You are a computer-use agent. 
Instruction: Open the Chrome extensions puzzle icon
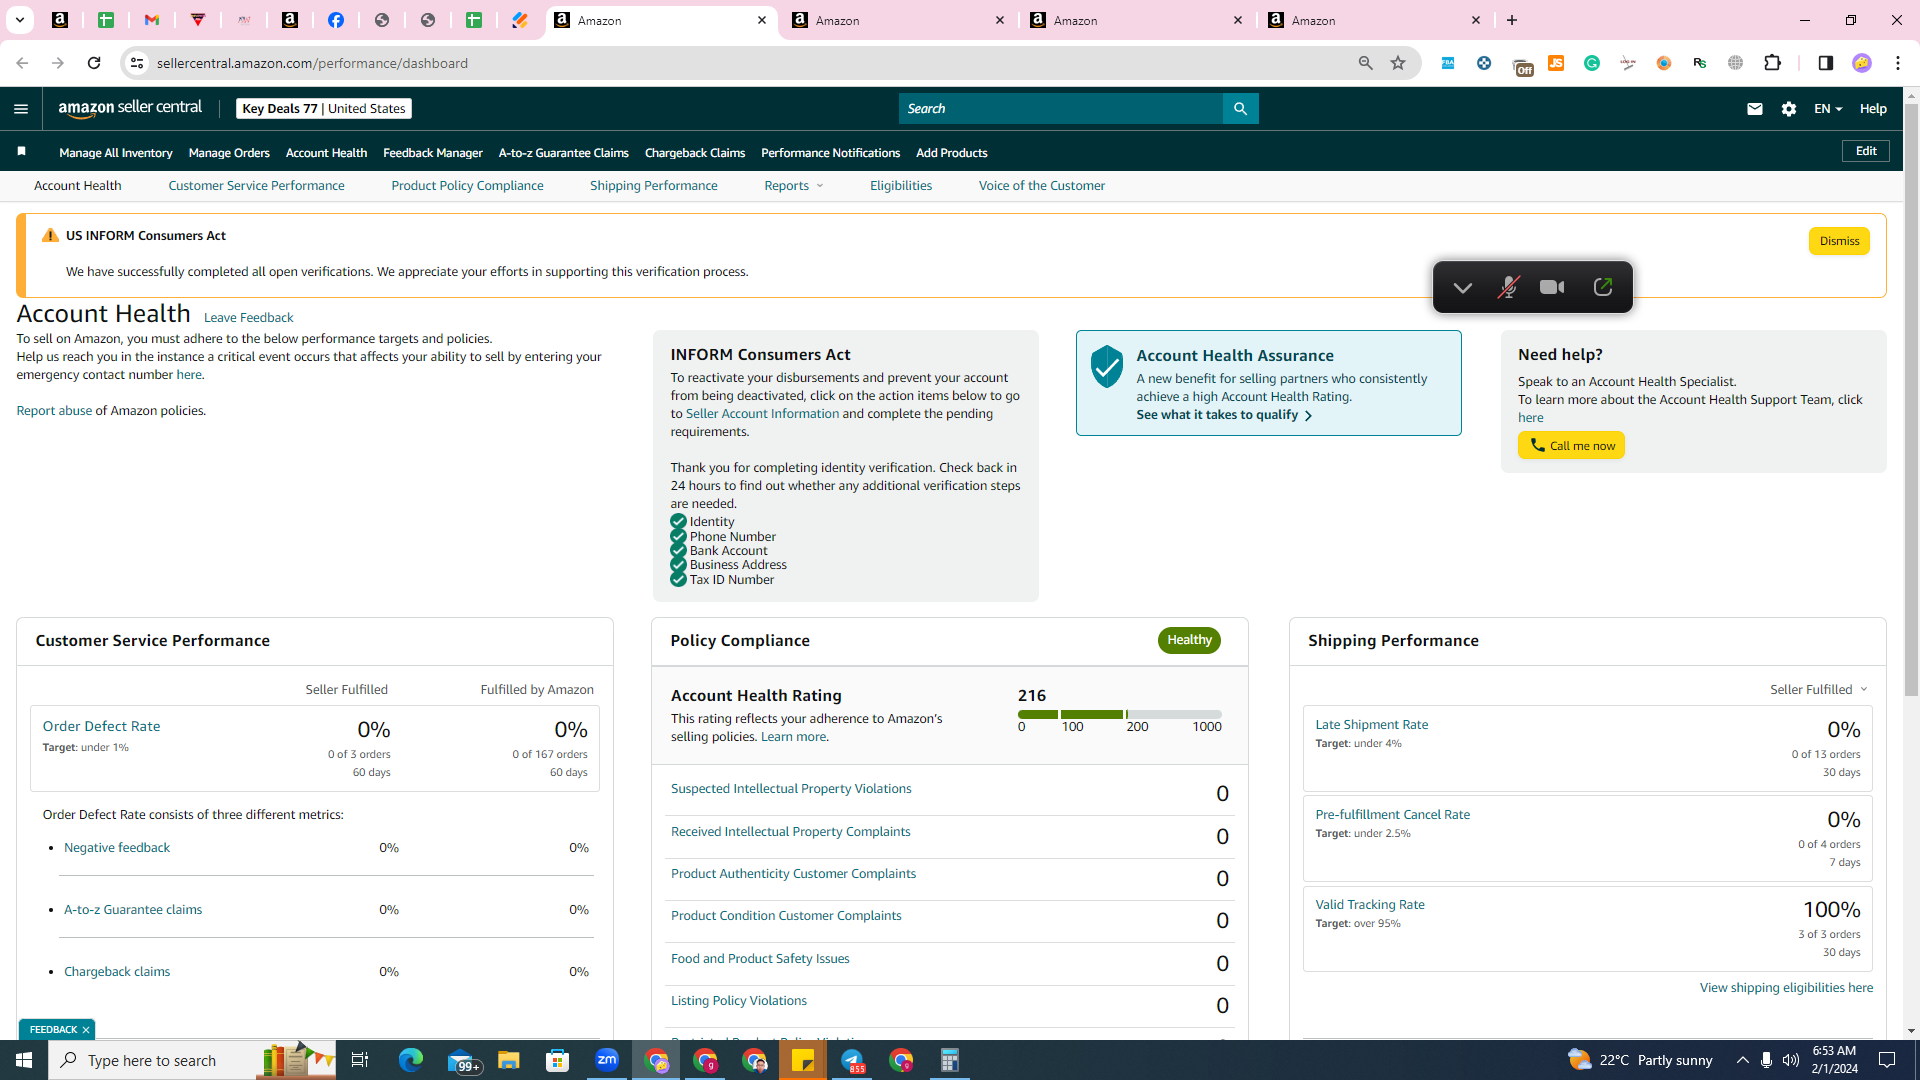click(x=1773, y=63)
